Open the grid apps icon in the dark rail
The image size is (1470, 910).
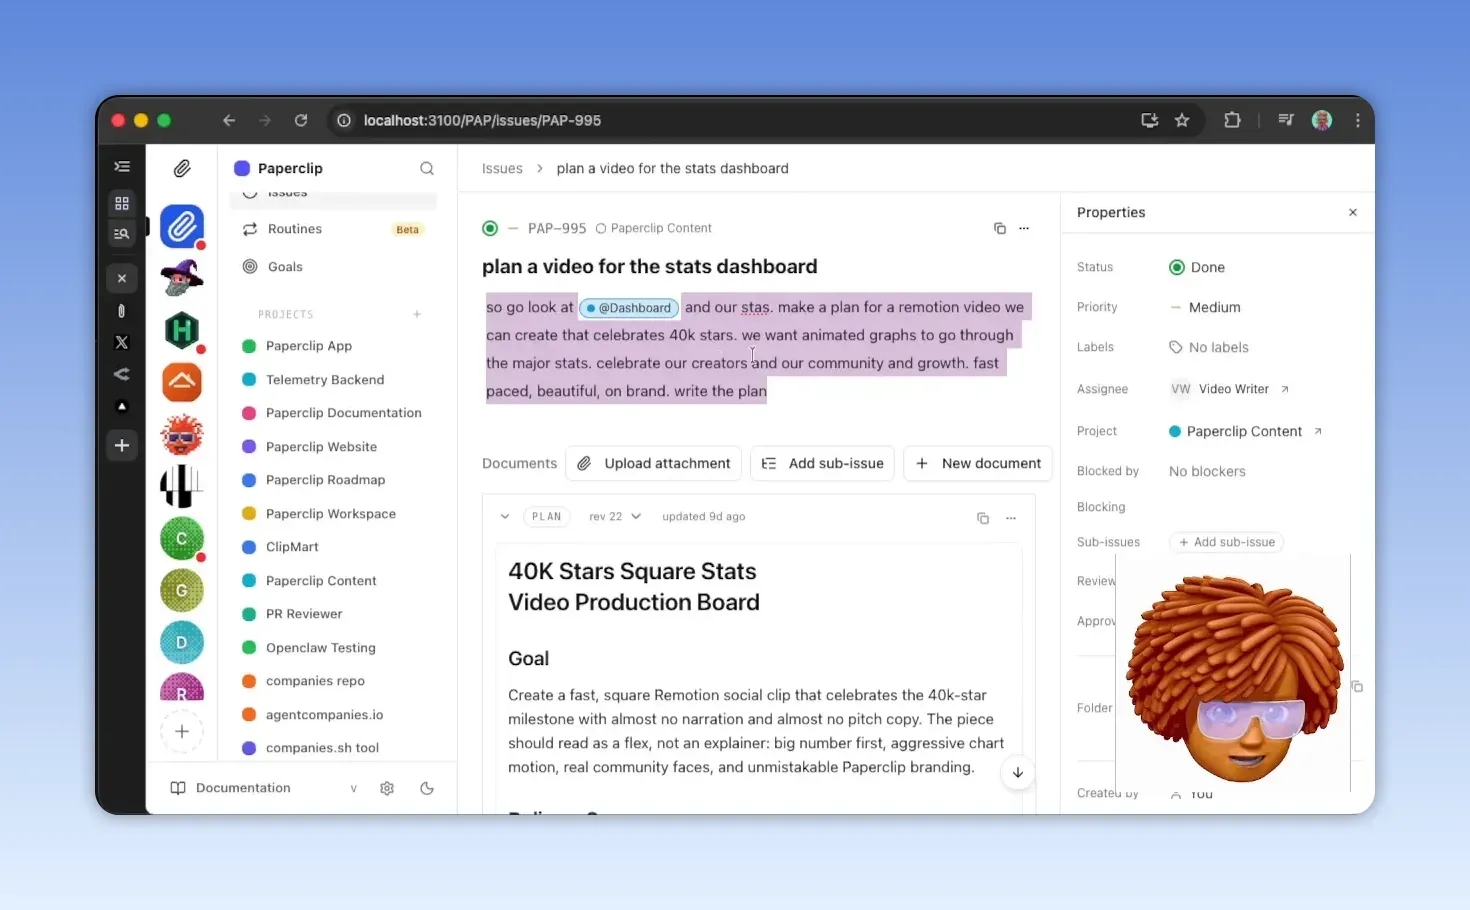121,203
